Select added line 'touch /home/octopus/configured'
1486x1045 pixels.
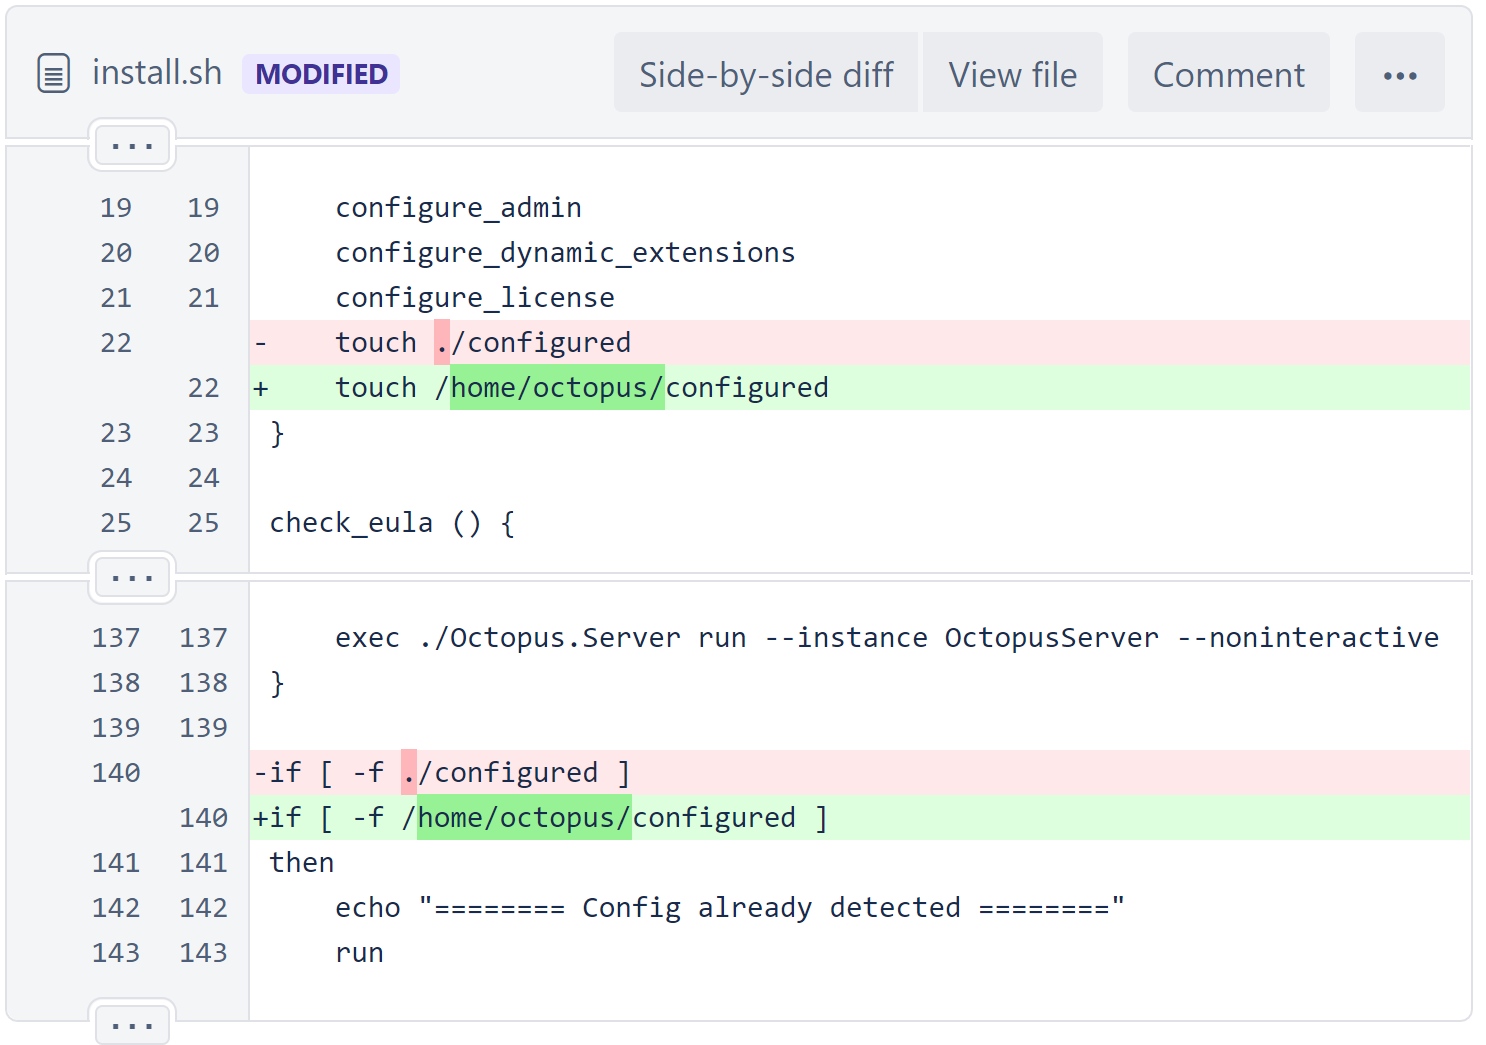point(860,388)
